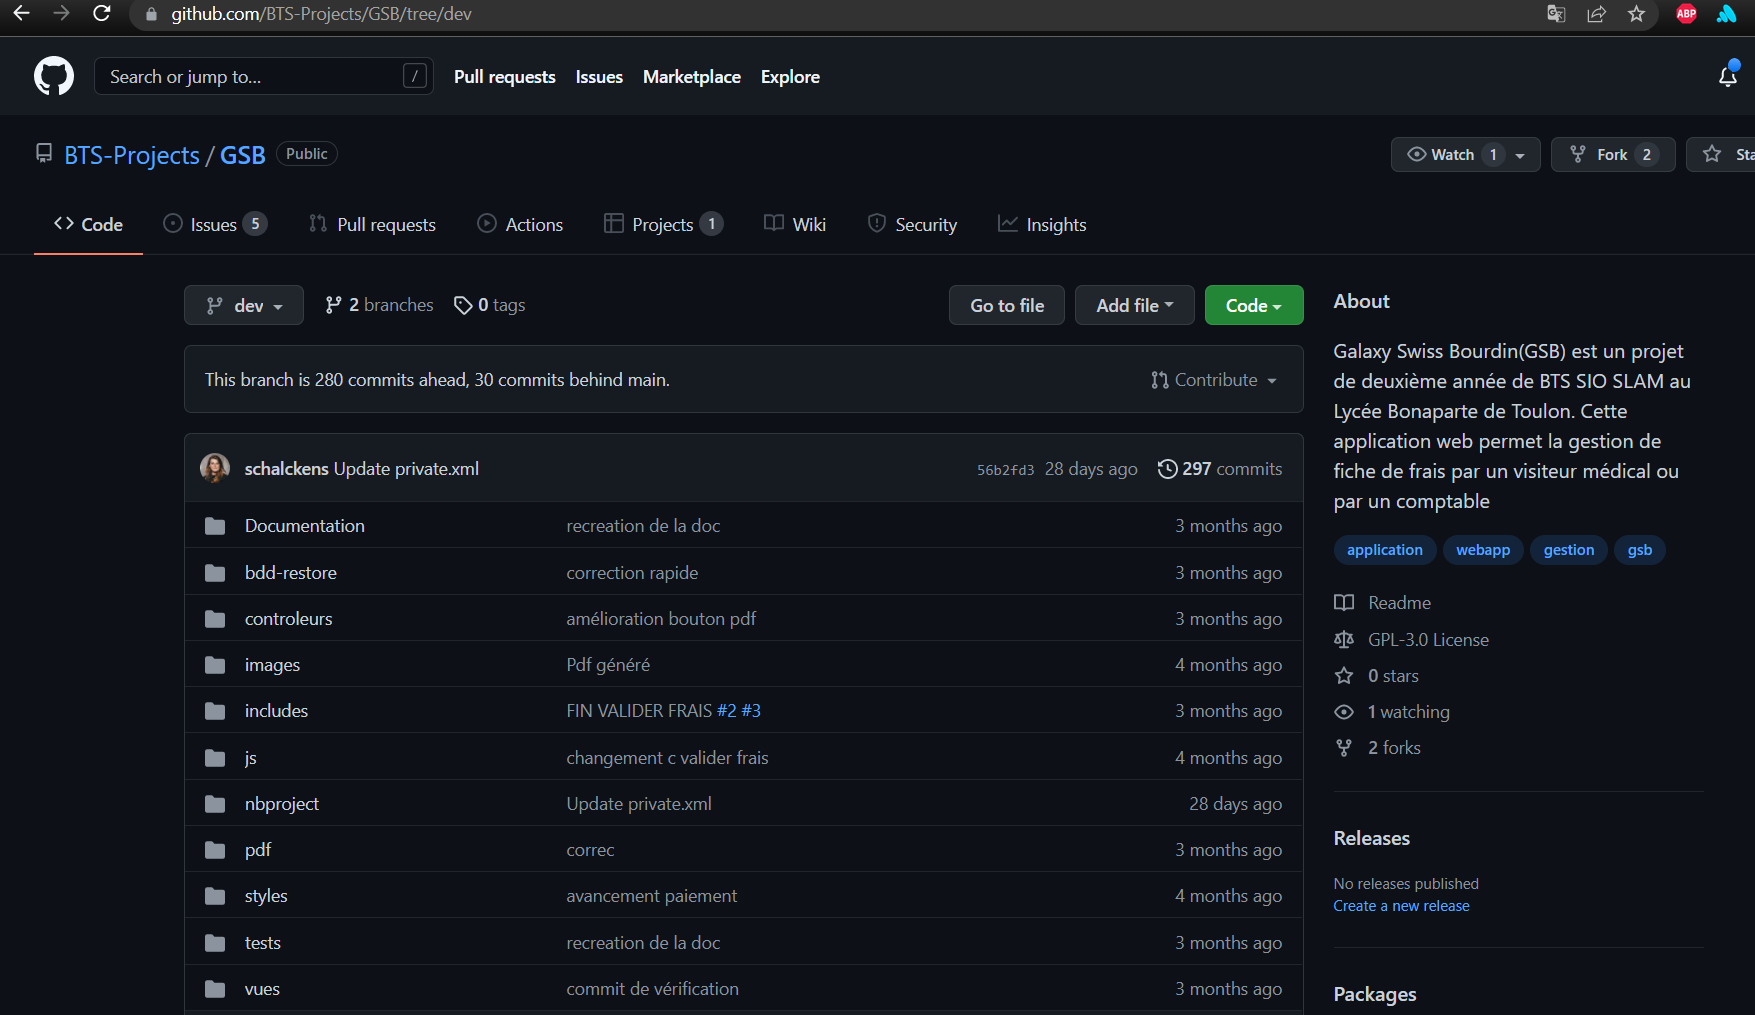This screenshot has width=1755, height=1015.
Task: Expand the Contribute dropdown
Action: tap(1214, 380)
